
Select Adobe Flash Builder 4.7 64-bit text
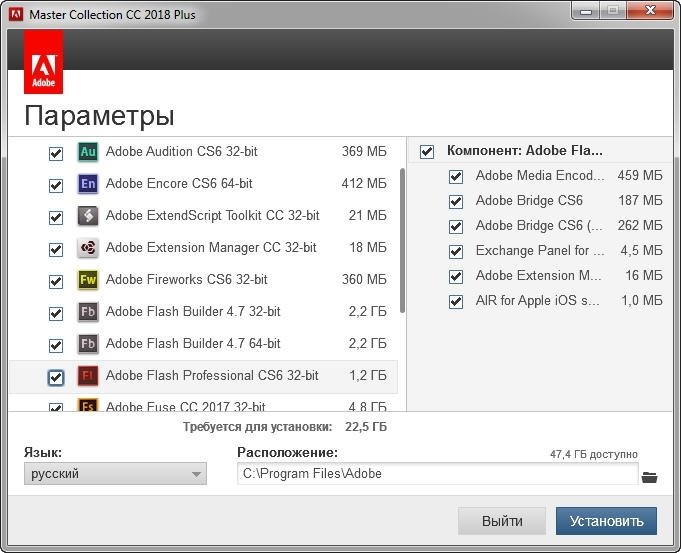[x=193, y=344]
